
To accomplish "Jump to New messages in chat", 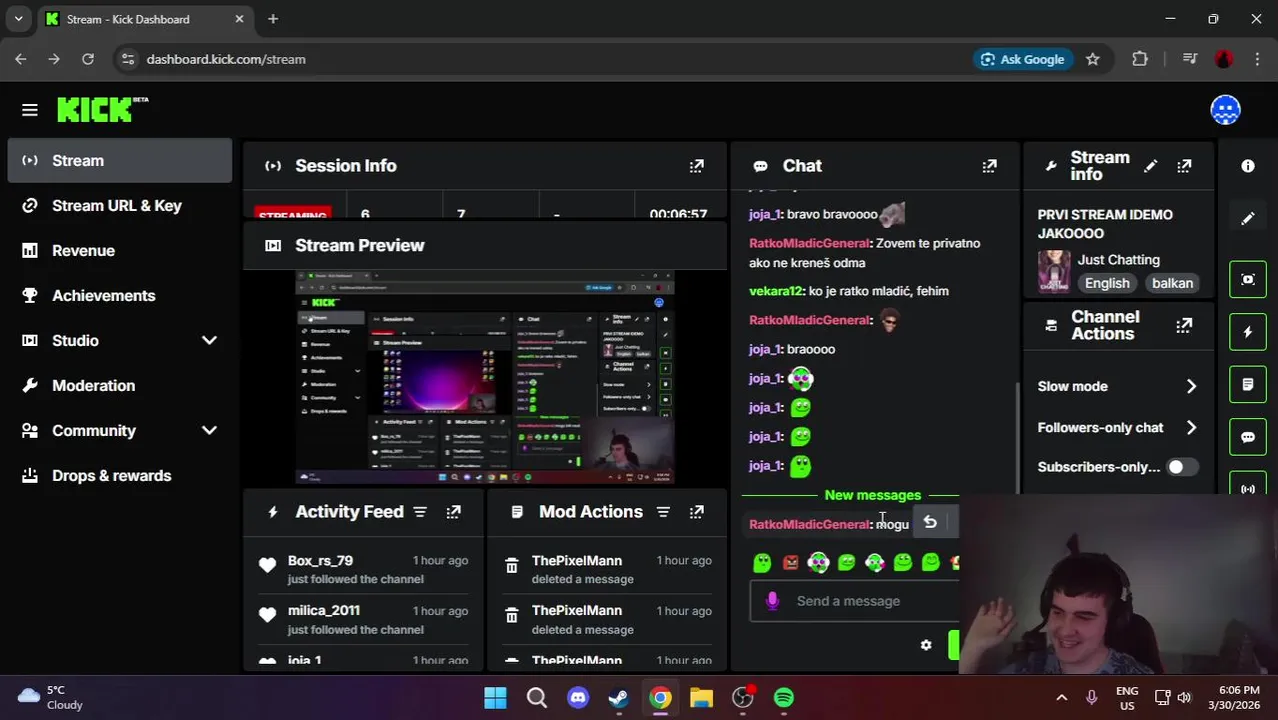I will pos(872,495).
